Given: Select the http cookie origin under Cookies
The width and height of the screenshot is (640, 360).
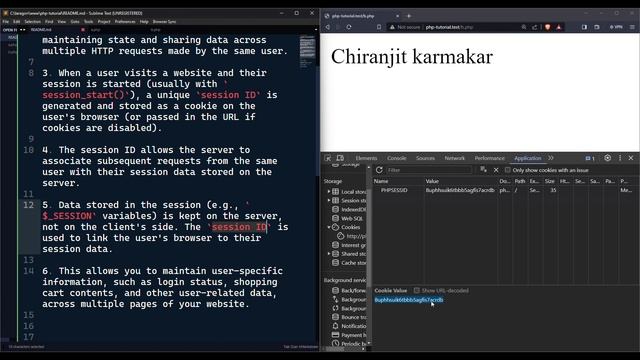Looking at the screenshot, I should 351,236.
